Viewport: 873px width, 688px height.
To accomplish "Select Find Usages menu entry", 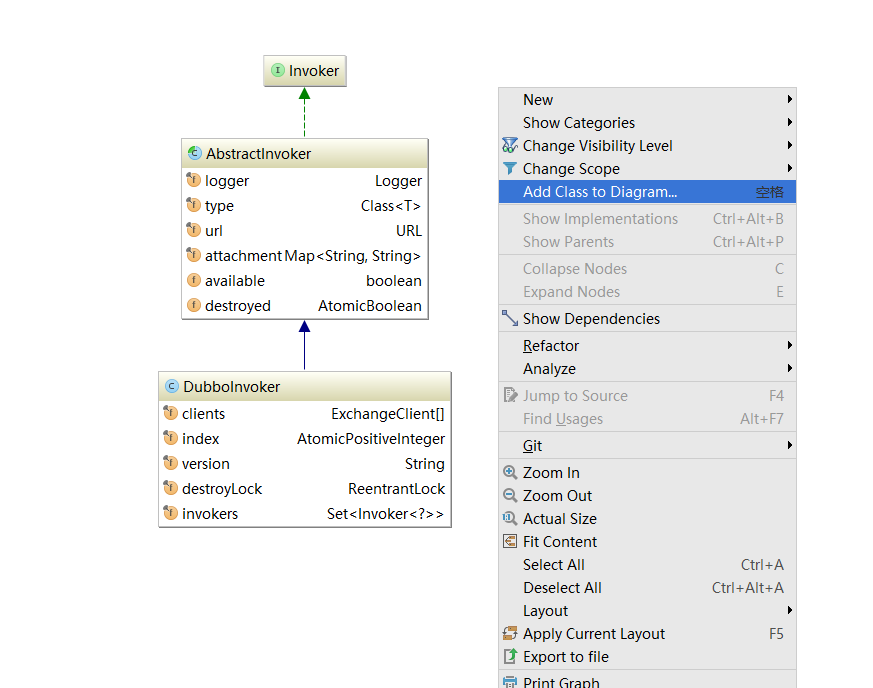I will [x=647, y=419].
